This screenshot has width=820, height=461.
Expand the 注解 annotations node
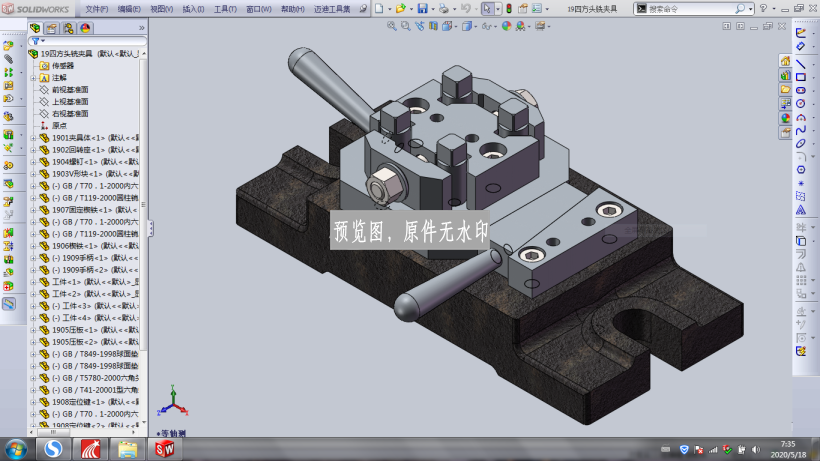[x=33, y=78]
